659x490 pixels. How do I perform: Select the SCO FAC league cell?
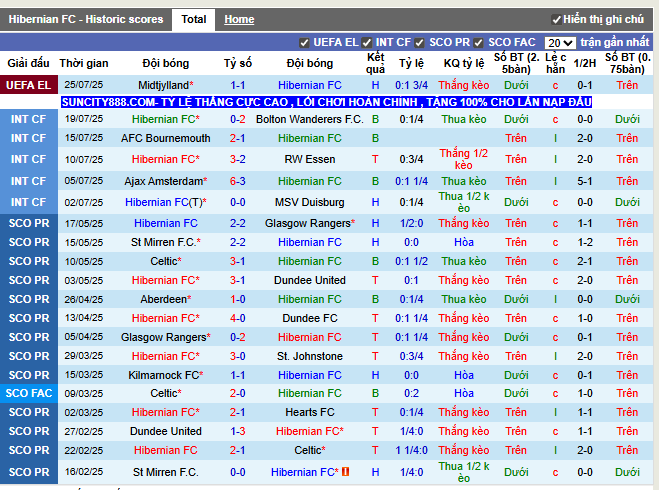click(x=29, y=393)
